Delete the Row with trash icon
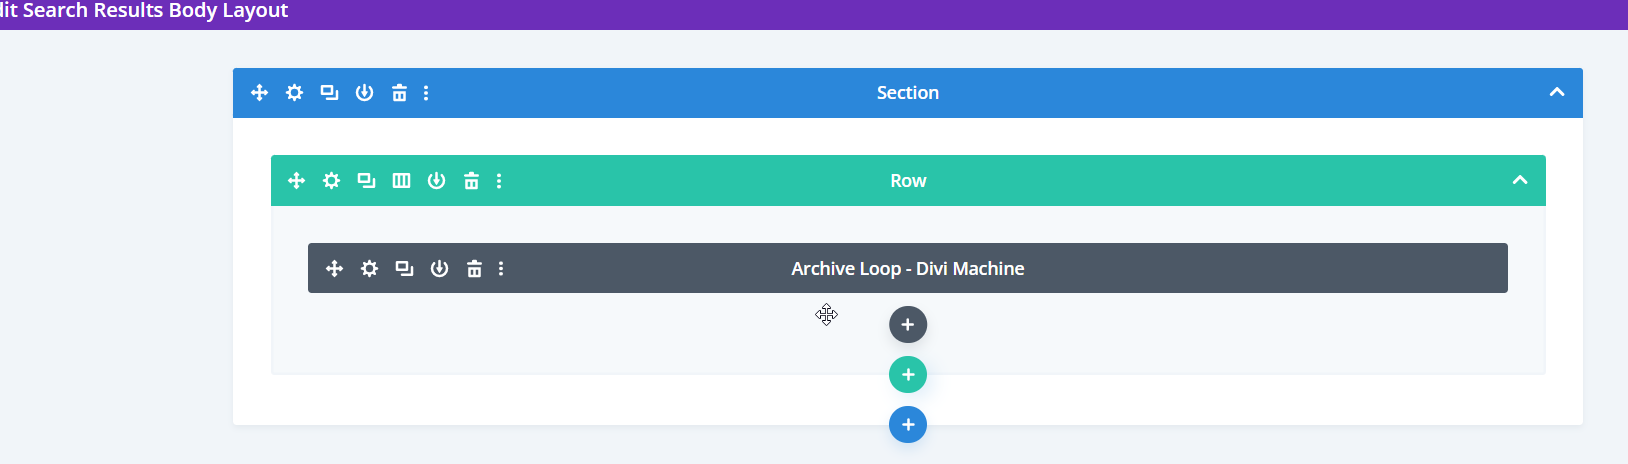1628x464 pixels. (471, 181)
